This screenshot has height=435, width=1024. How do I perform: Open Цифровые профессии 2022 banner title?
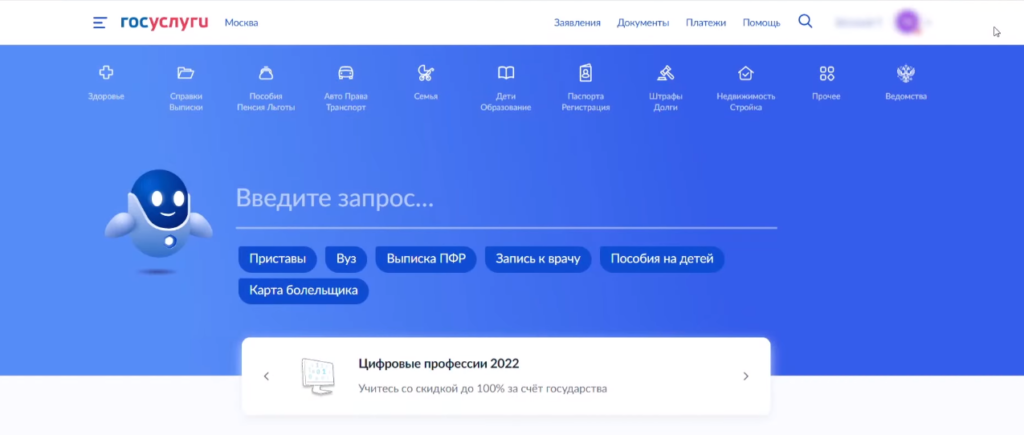pyautogui.click(x=439, y=364)
